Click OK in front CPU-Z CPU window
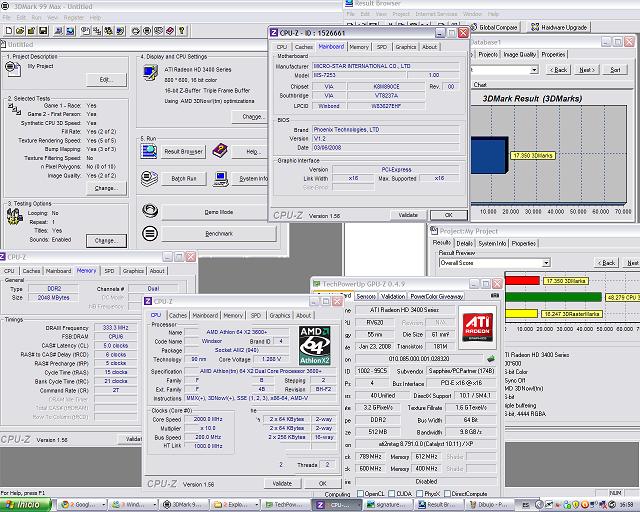 pos(322,483)
